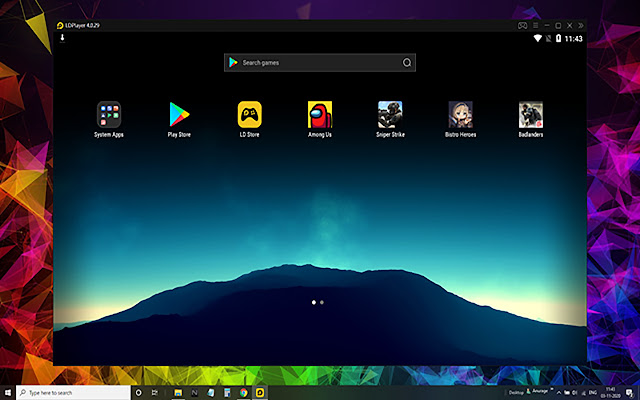The width and height of the screenshot is (640, 400).
Task: Open the LDPlayer hamburger menu
Action: [535, 23]
